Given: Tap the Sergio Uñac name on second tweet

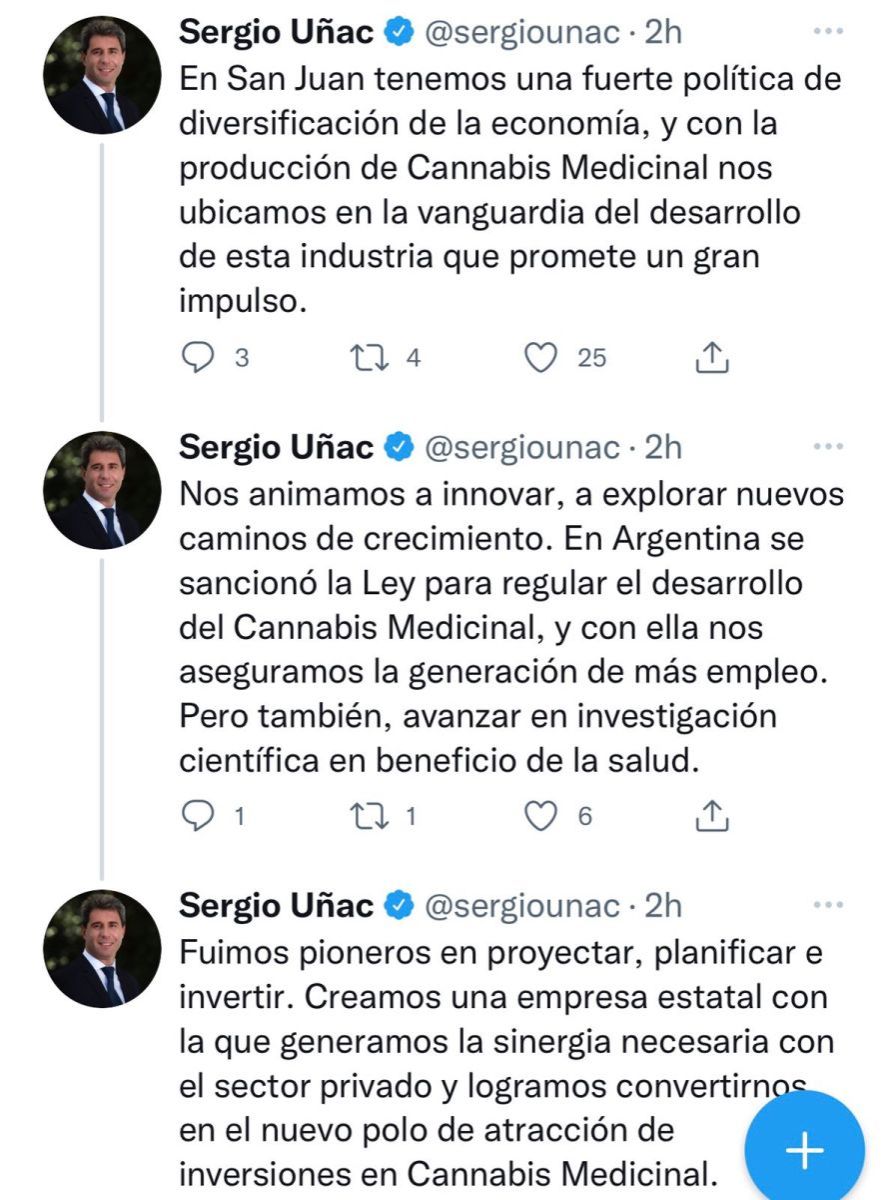Looking at the screenshot, I should [276, 447].
